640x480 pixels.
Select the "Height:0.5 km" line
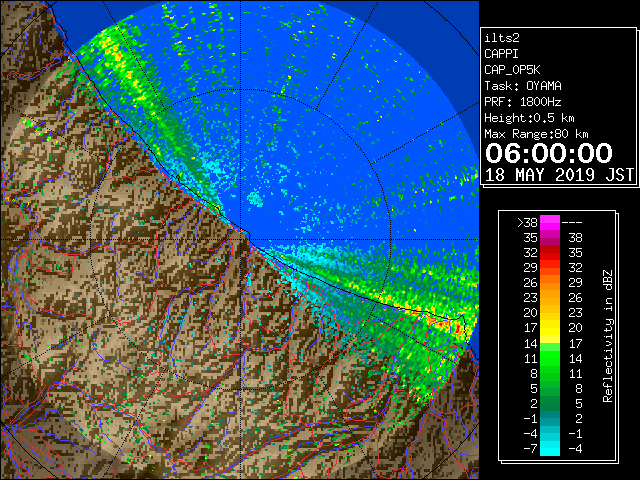point(529,118)
